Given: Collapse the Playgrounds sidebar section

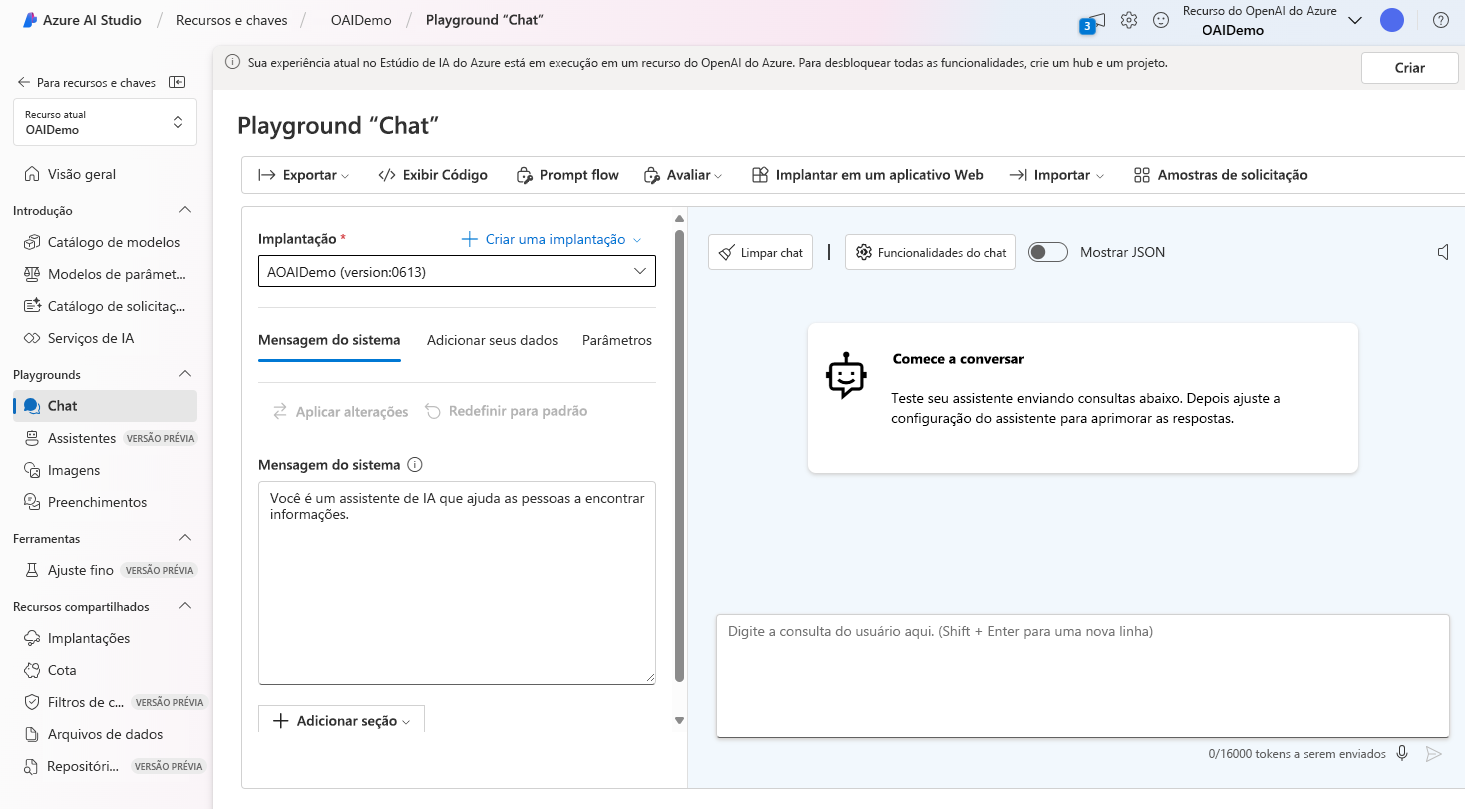Looking at the screenshot, I should [x=184, y=374].
